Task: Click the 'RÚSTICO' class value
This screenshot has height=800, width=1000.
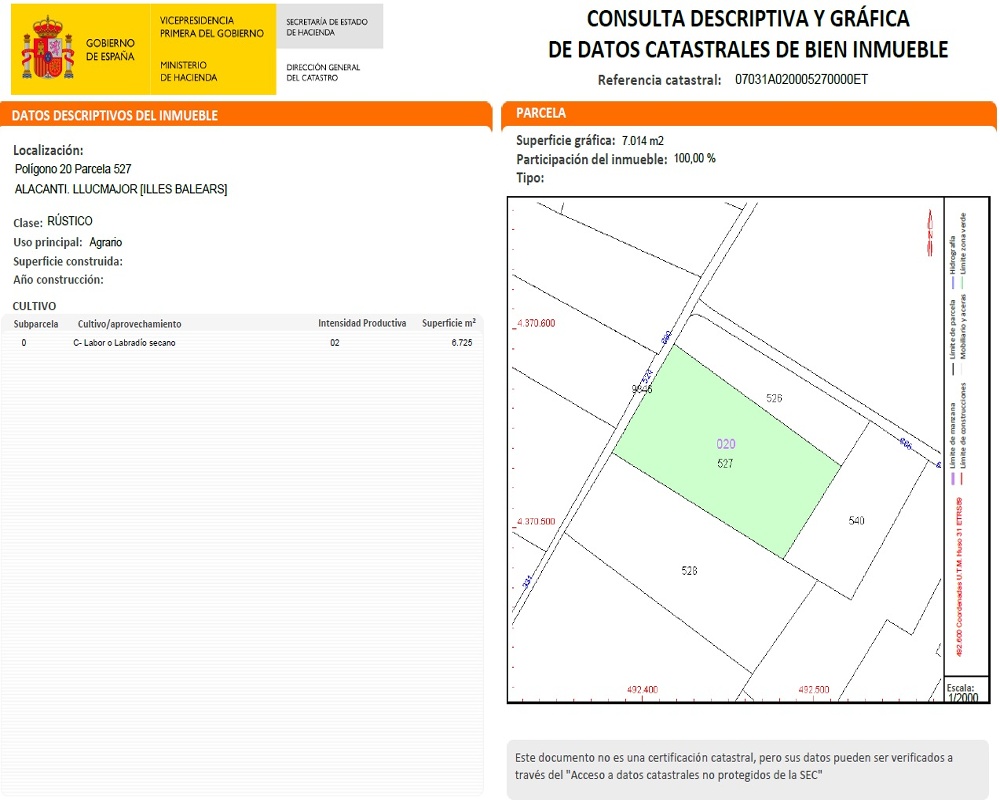Action: 70,221
